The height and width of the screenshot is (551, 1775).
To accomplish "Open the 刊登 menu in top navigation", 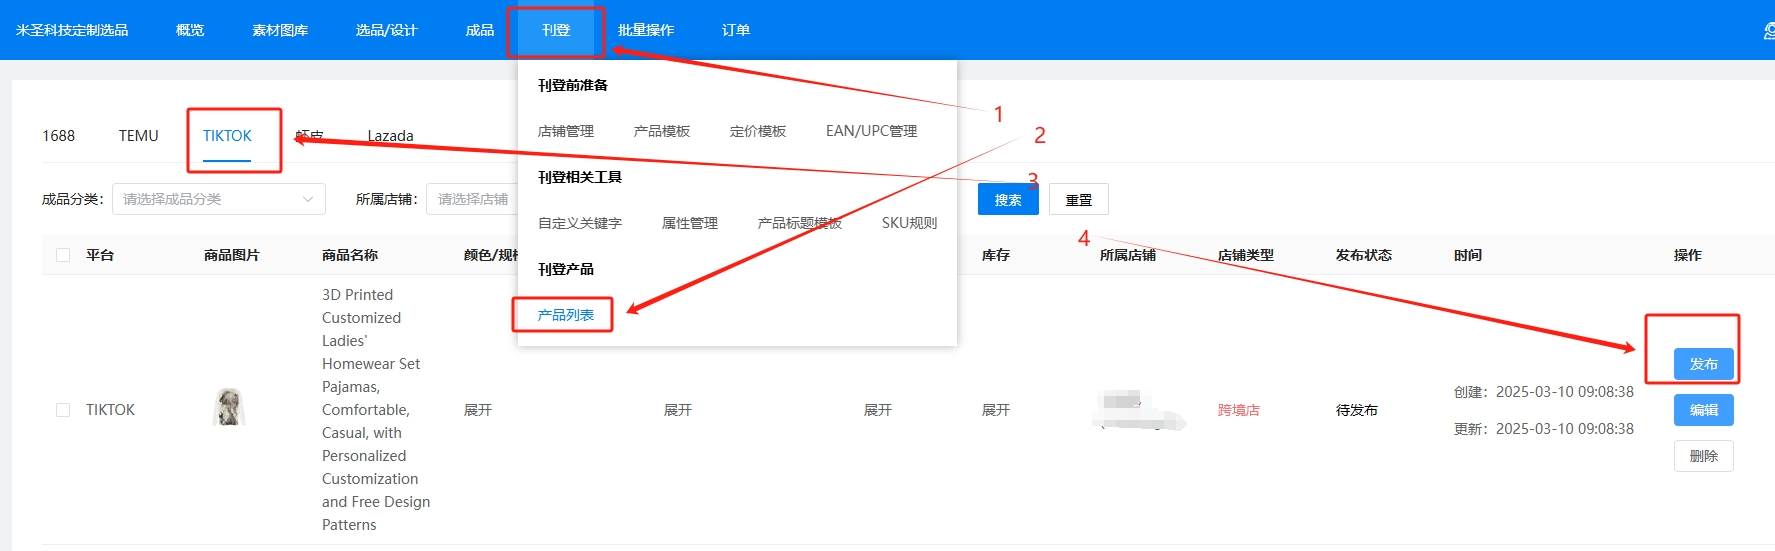I will [556, 30].
